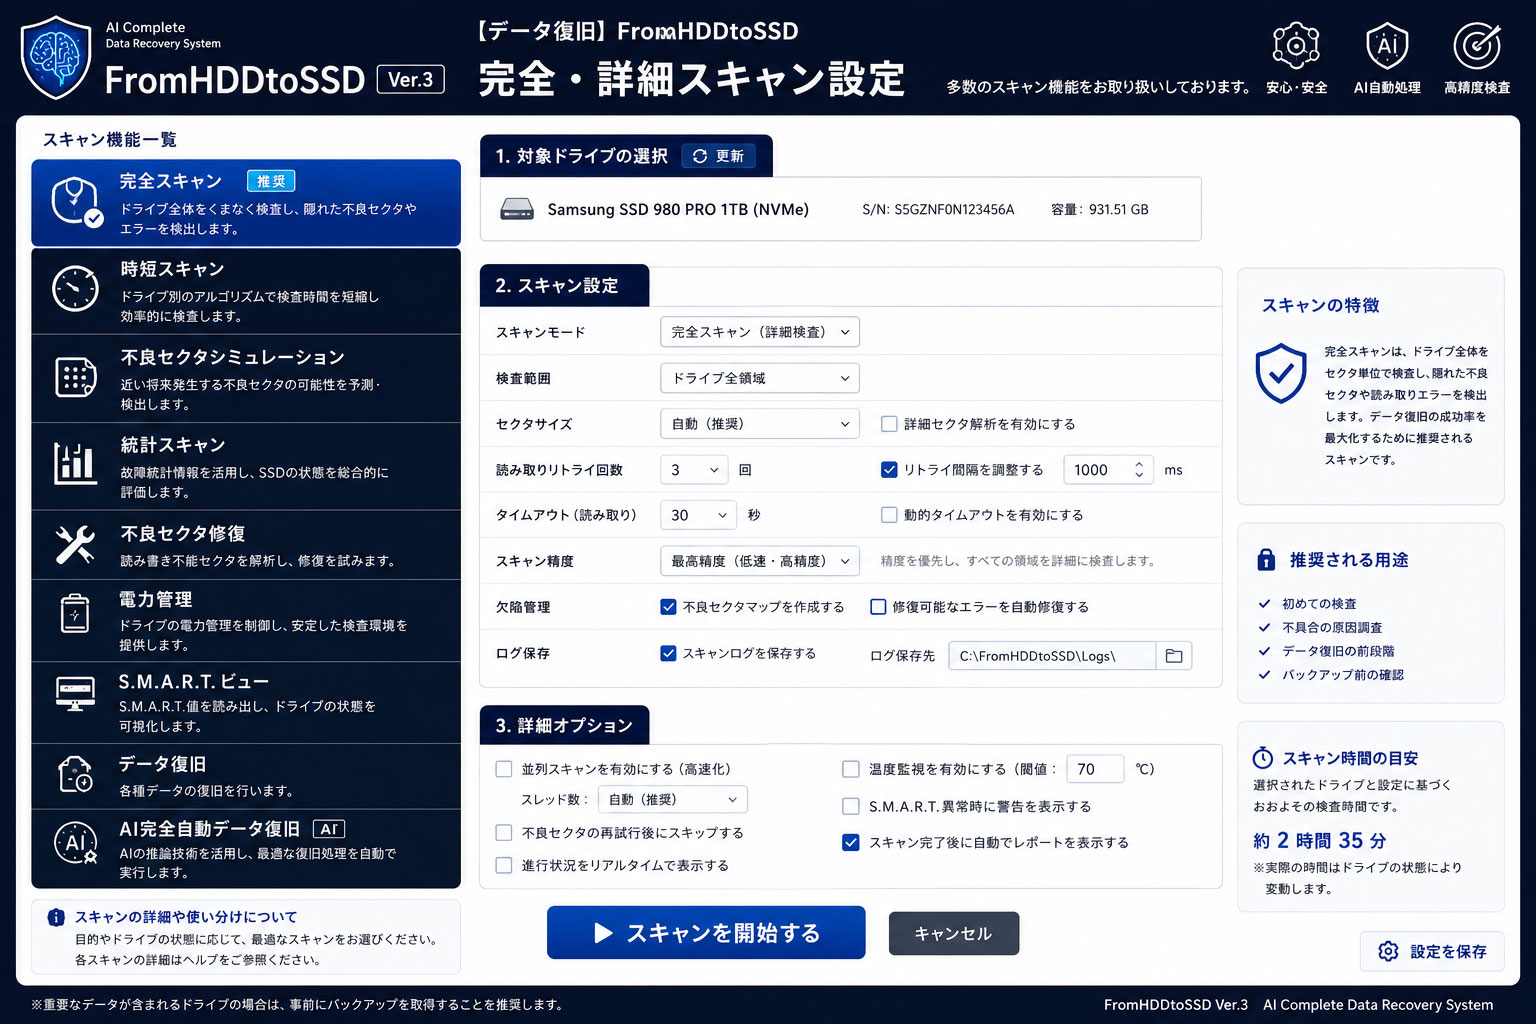Click the temperature threshold 70 field
Viewport: 1536px width, 1024px height.
click(1095, 769)
